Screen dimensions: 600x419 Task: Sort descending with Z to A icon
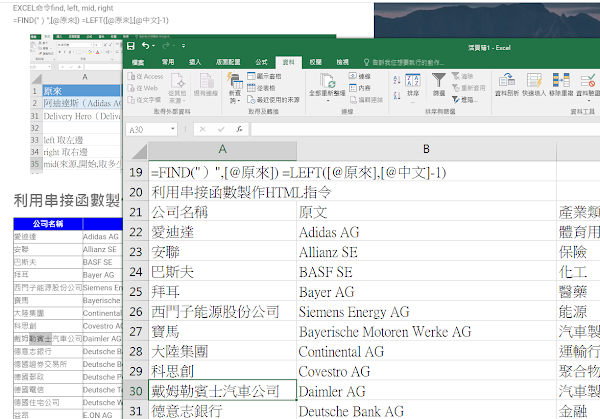click(x=397, y=95)
